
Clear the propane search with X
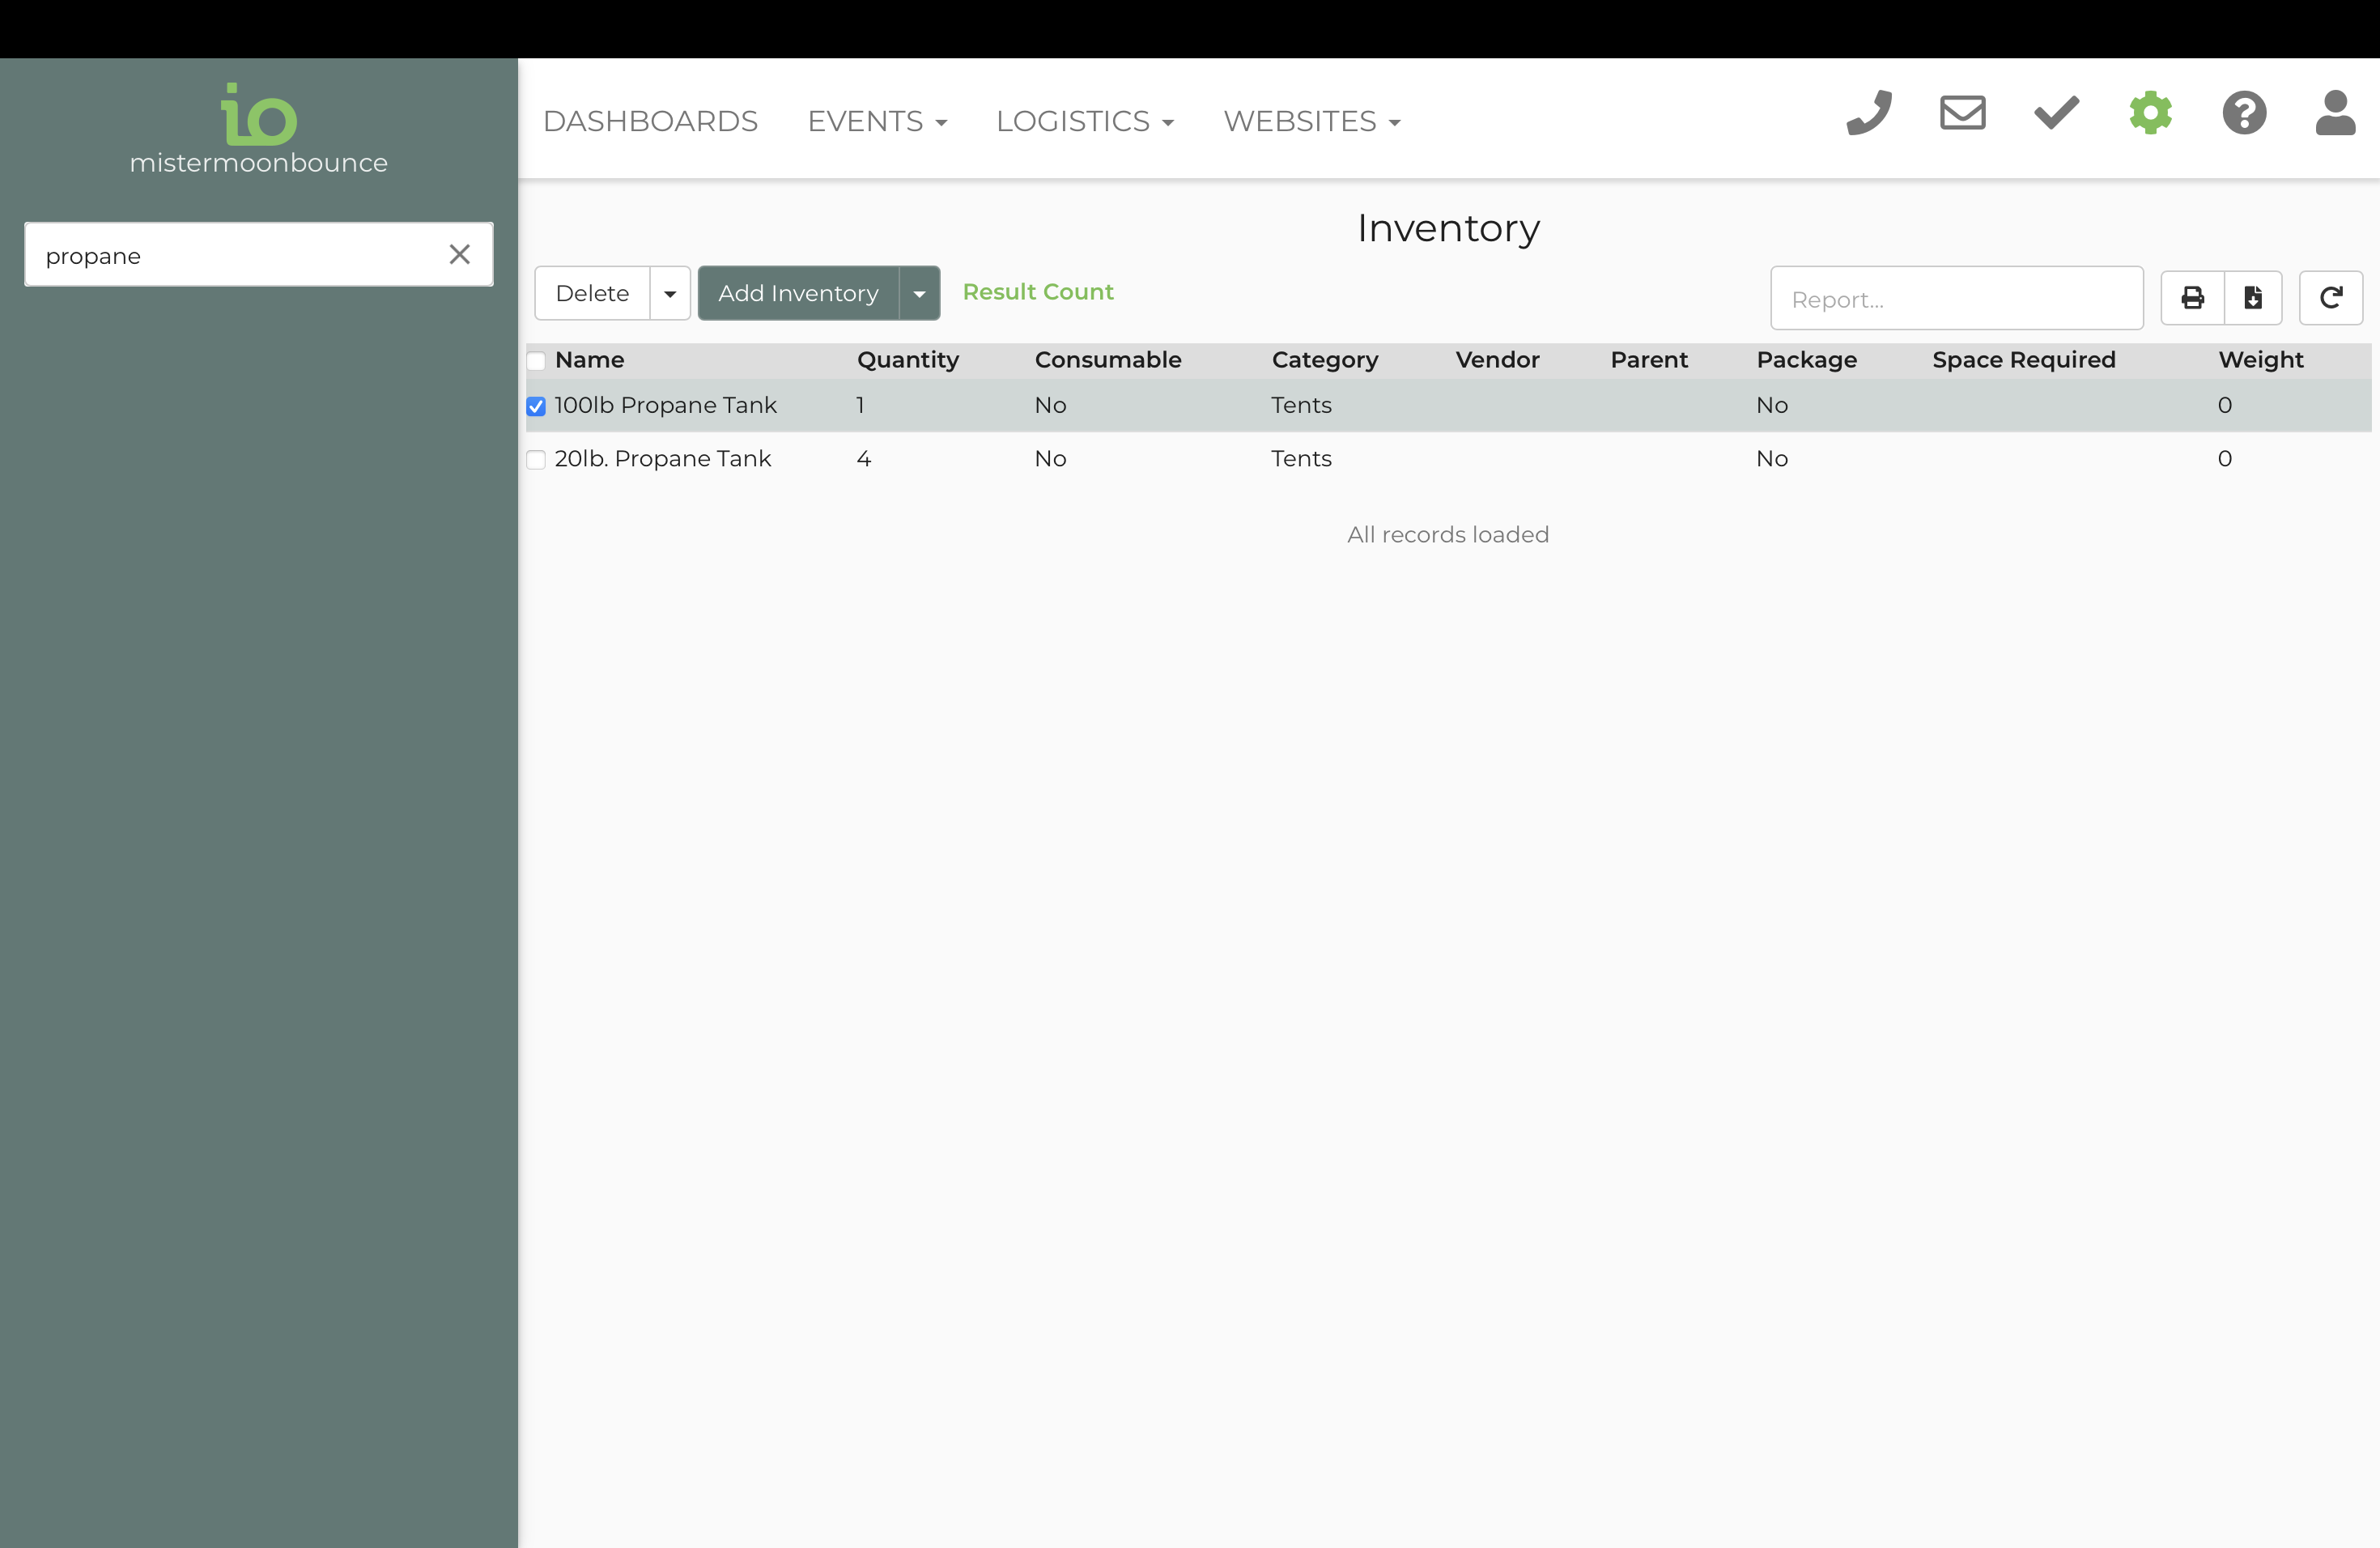tap(460, 255)
